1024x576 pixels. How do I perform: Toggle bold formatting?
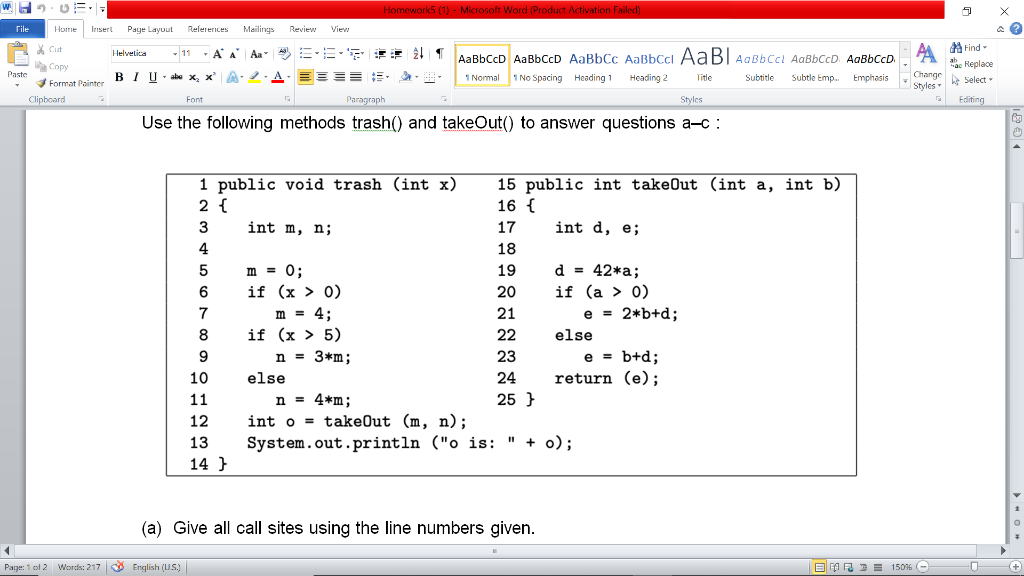point(119,76)
